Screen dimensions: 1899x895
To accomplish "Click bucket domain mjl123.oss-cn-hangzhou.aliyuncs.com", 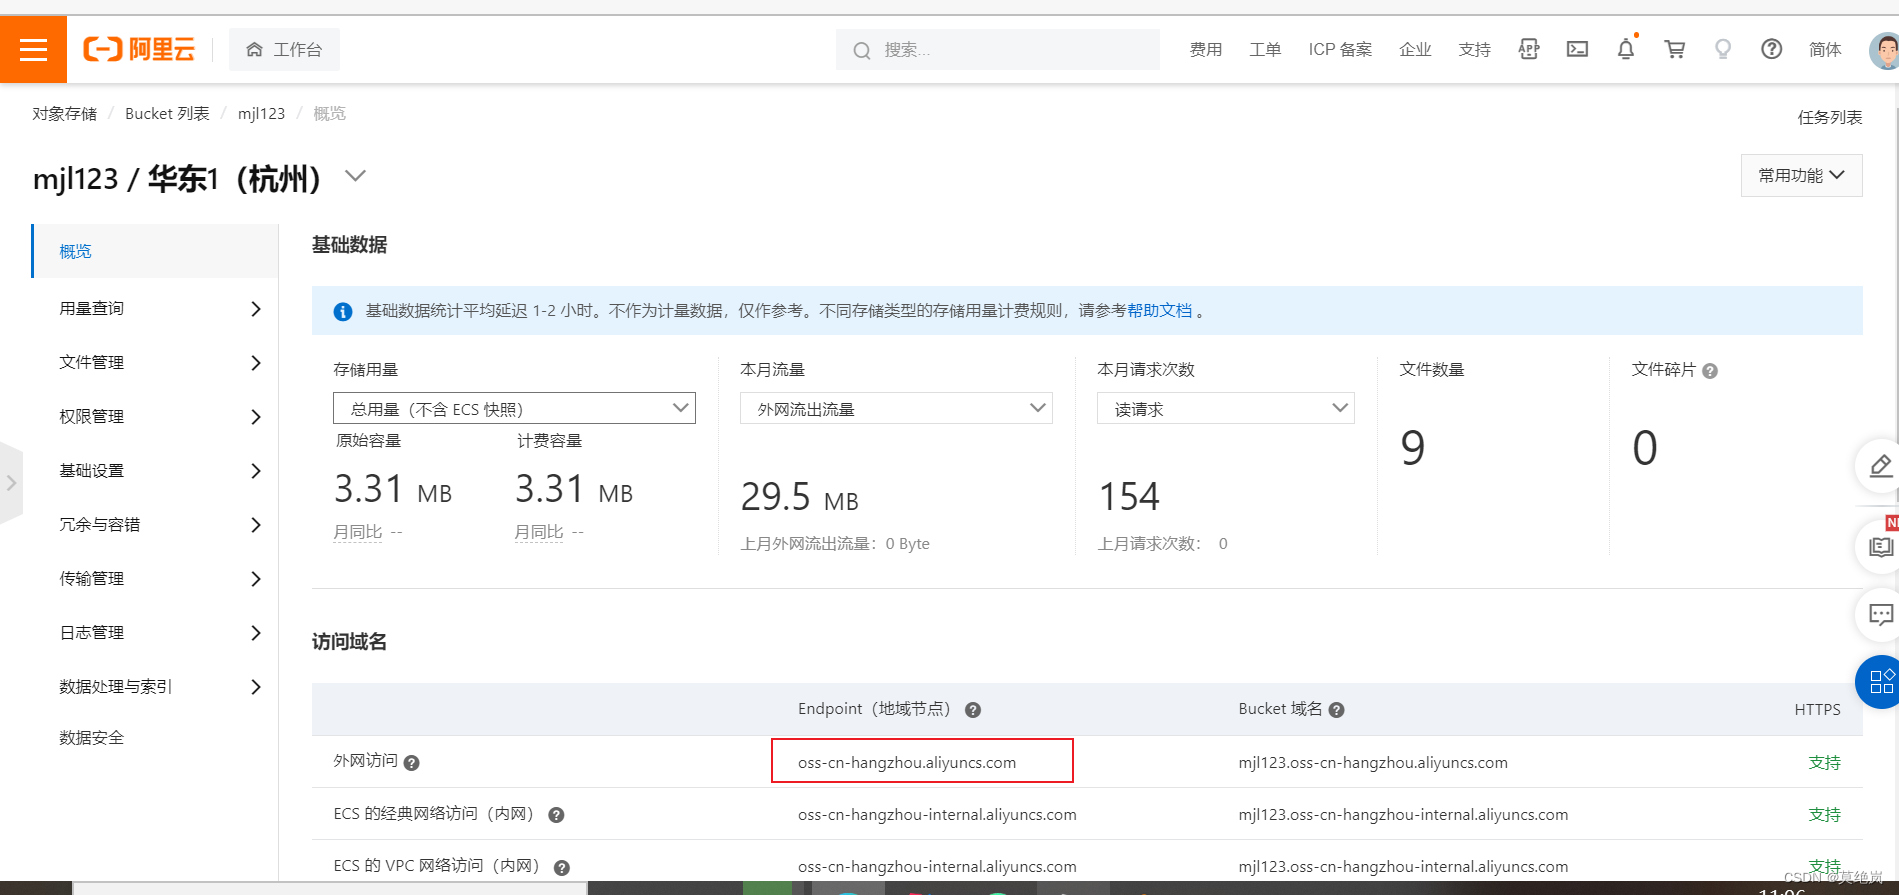I will (x=1373, y=763).
